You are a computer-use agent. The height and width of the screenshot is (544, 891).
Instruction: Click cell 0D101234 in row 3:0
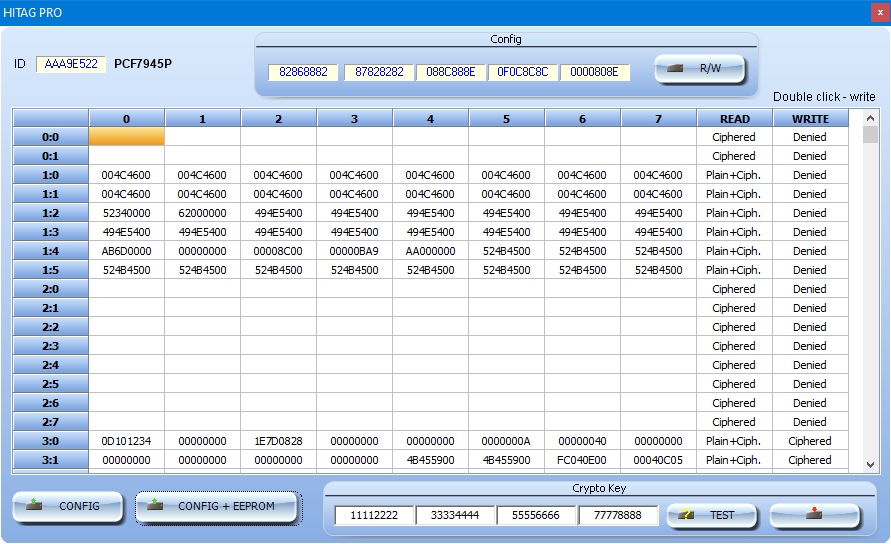pyautogui.click(x=127, y=441)
